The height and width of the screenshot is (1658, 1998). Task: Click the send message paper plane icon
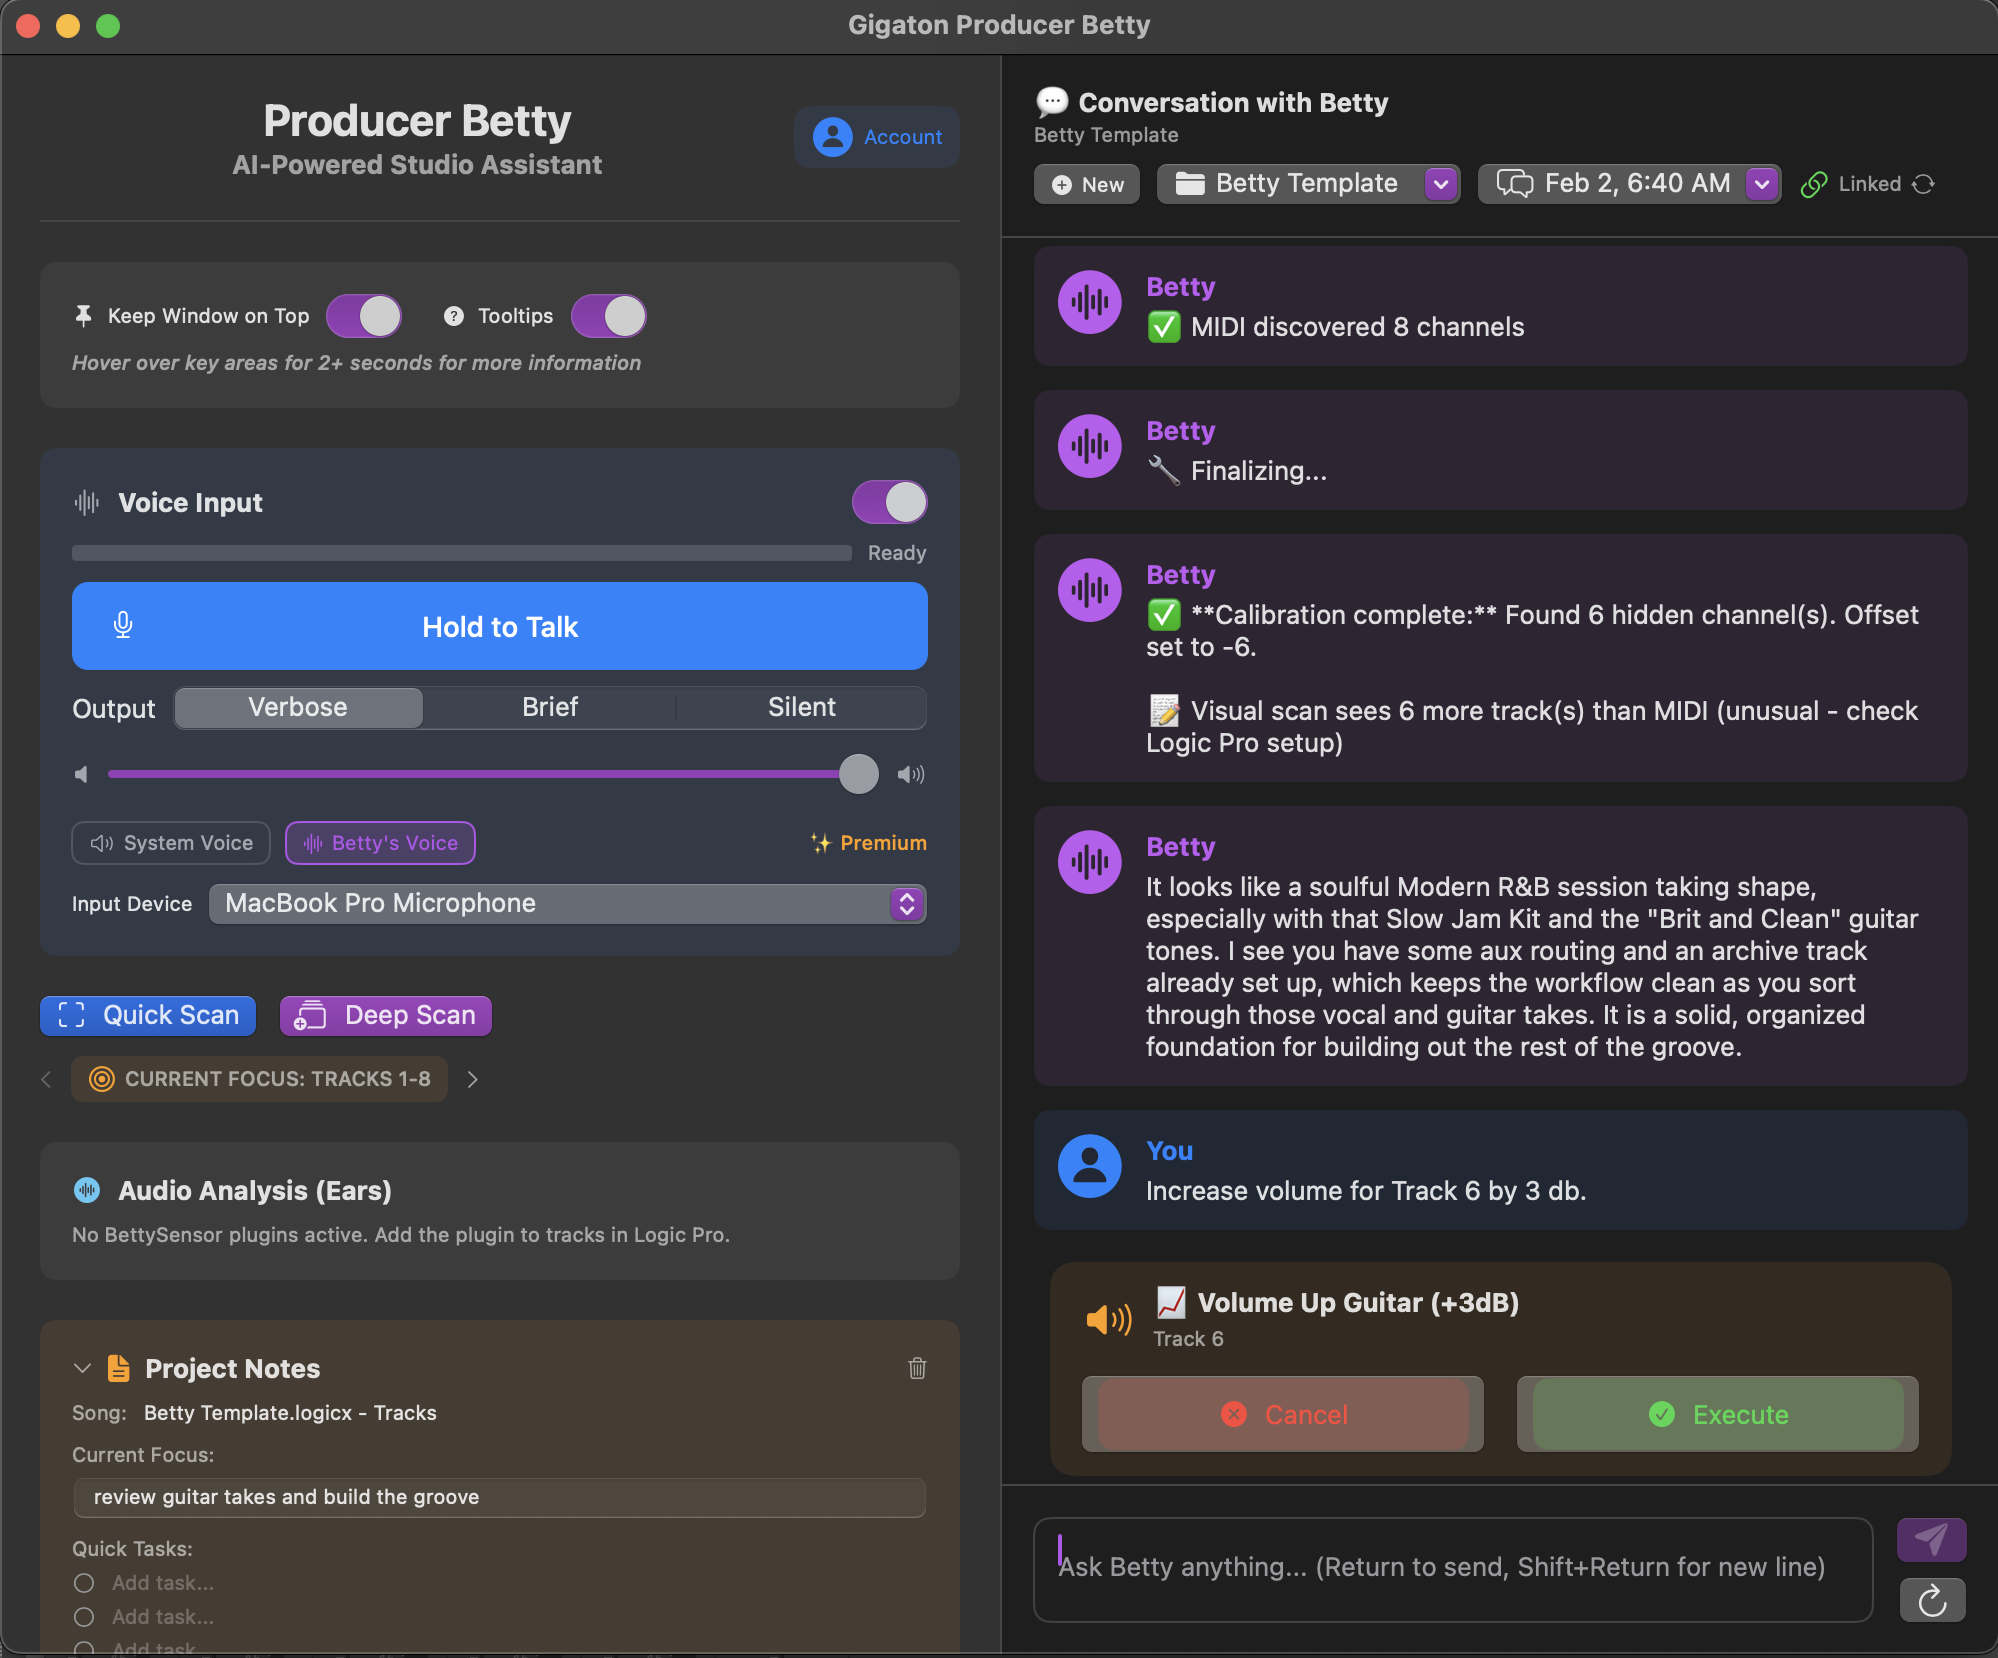pos(1930,1539)
